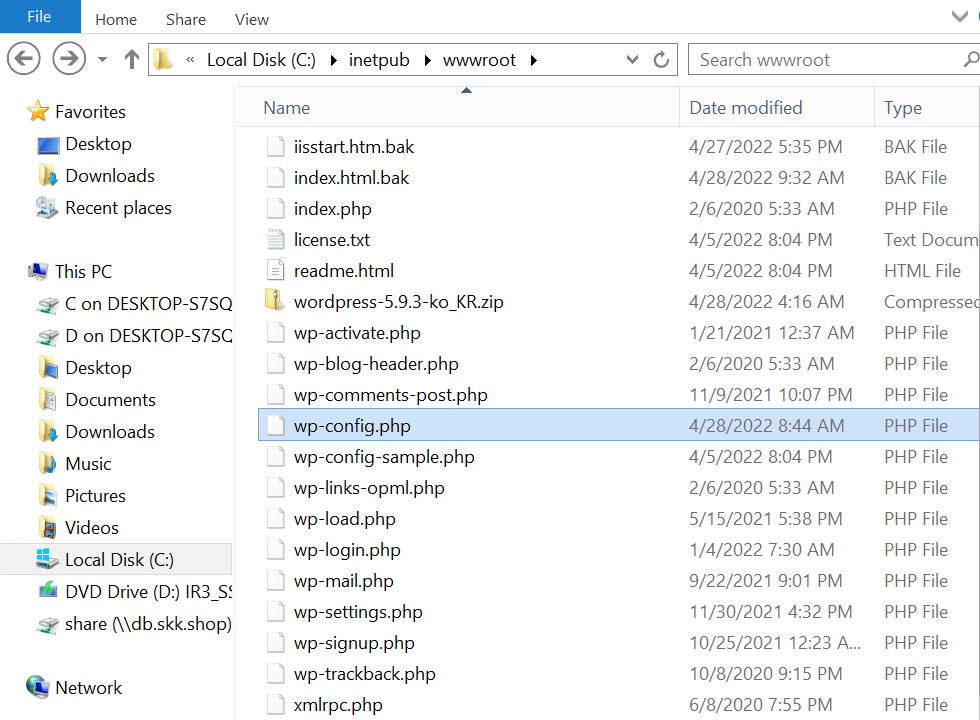The height and width of the screenshot is (720, 980).
Task: Select the Local Disk (C:) drive icon
Action: (47, 559)
